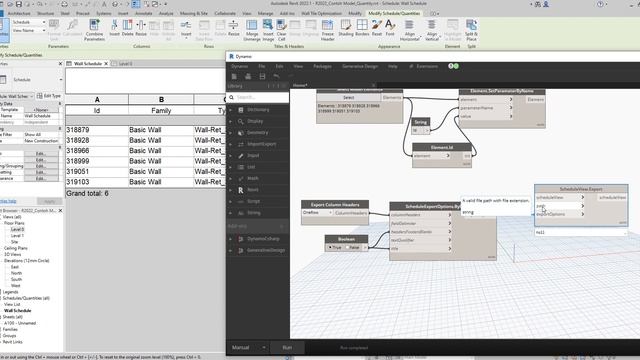The height and width of the screenshot is (360, 640).
Task: Open the Annotate ribbon tab
Action: (143, 13)
